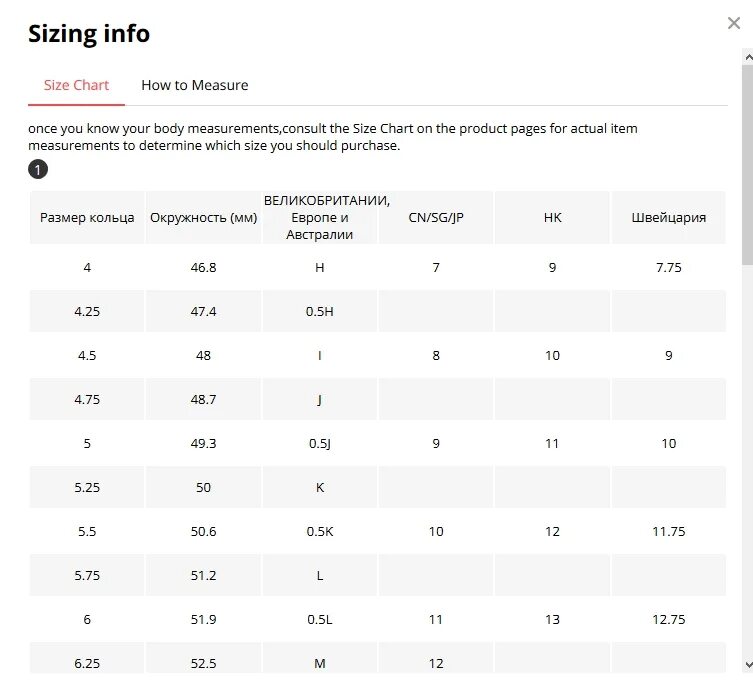This screenshot has height=695, width=753.
Task: Select the Размер кольца column header
Action: click(x=87, y=217)
